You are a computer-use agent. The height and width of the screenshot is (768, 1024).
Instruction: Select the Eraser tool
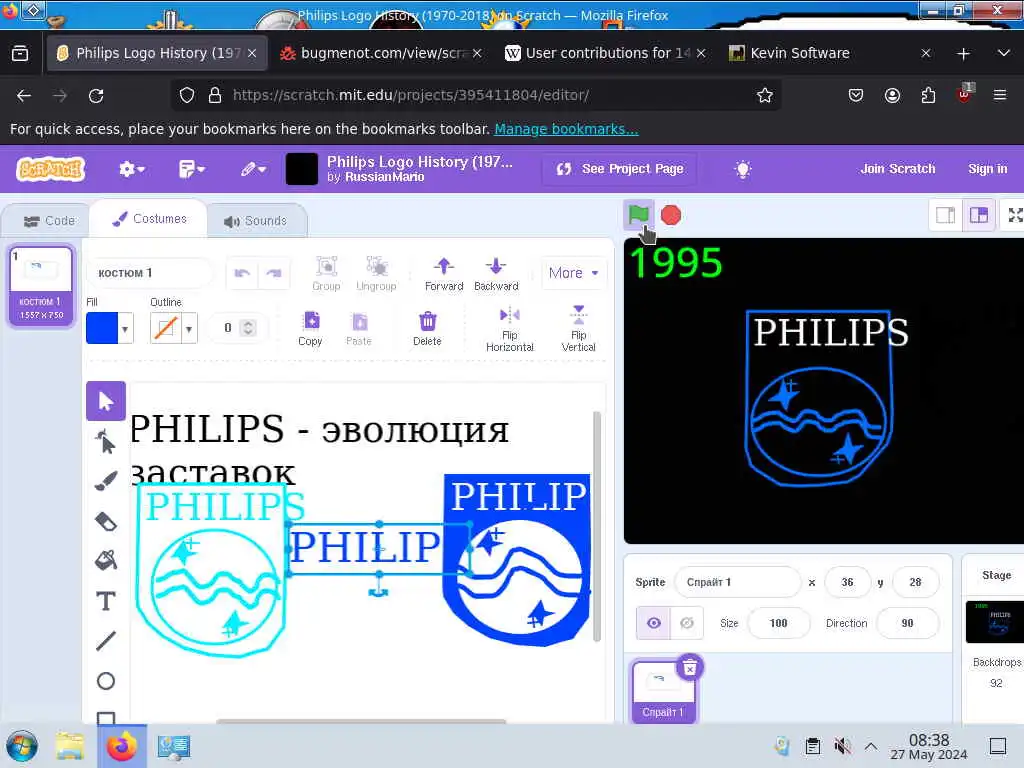point(106,521)
